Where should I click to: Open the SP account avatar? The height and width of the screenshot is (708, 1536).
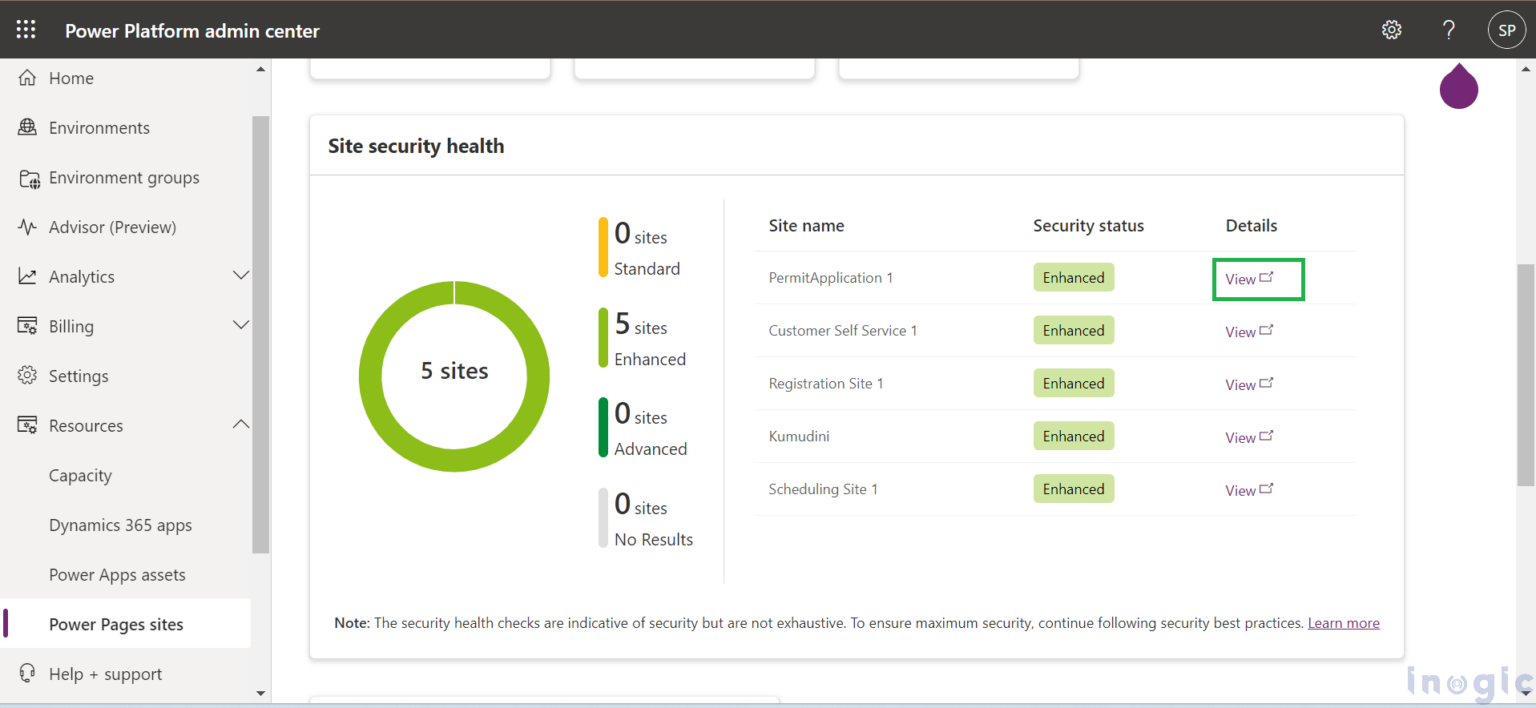click(1507, 30)
